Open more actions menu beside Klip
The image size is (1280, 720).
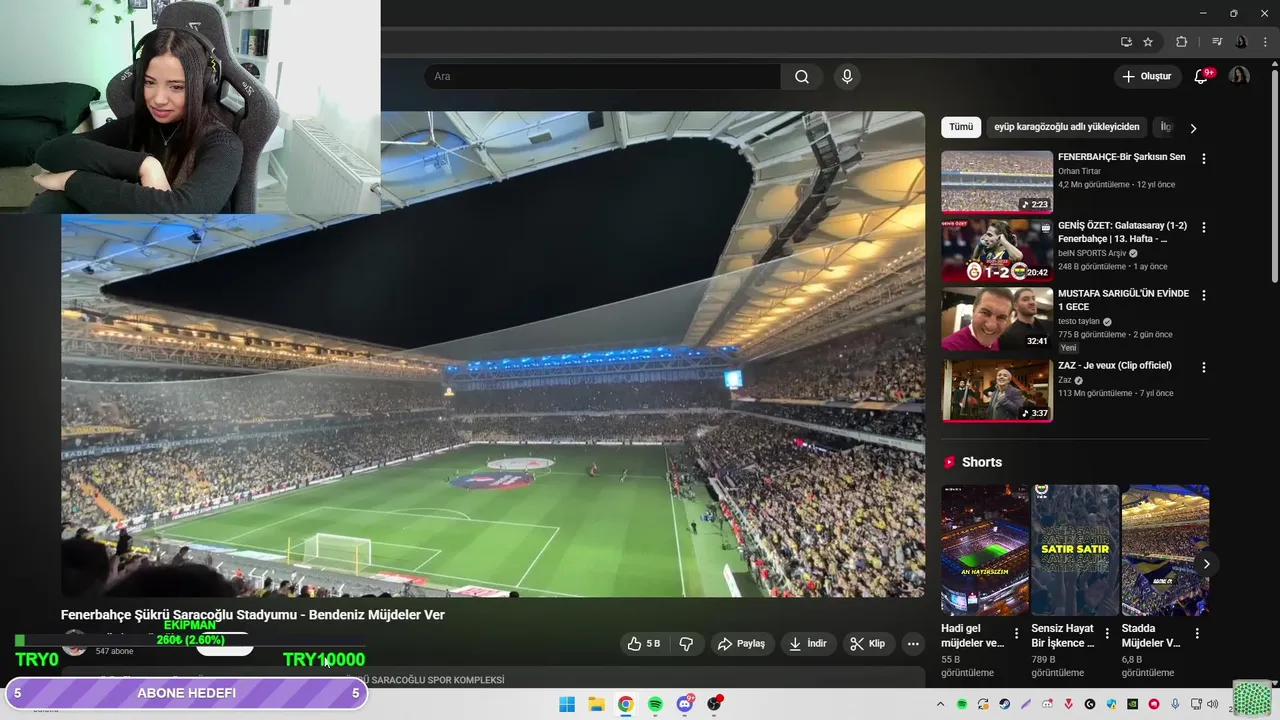(x=913, y=644)
